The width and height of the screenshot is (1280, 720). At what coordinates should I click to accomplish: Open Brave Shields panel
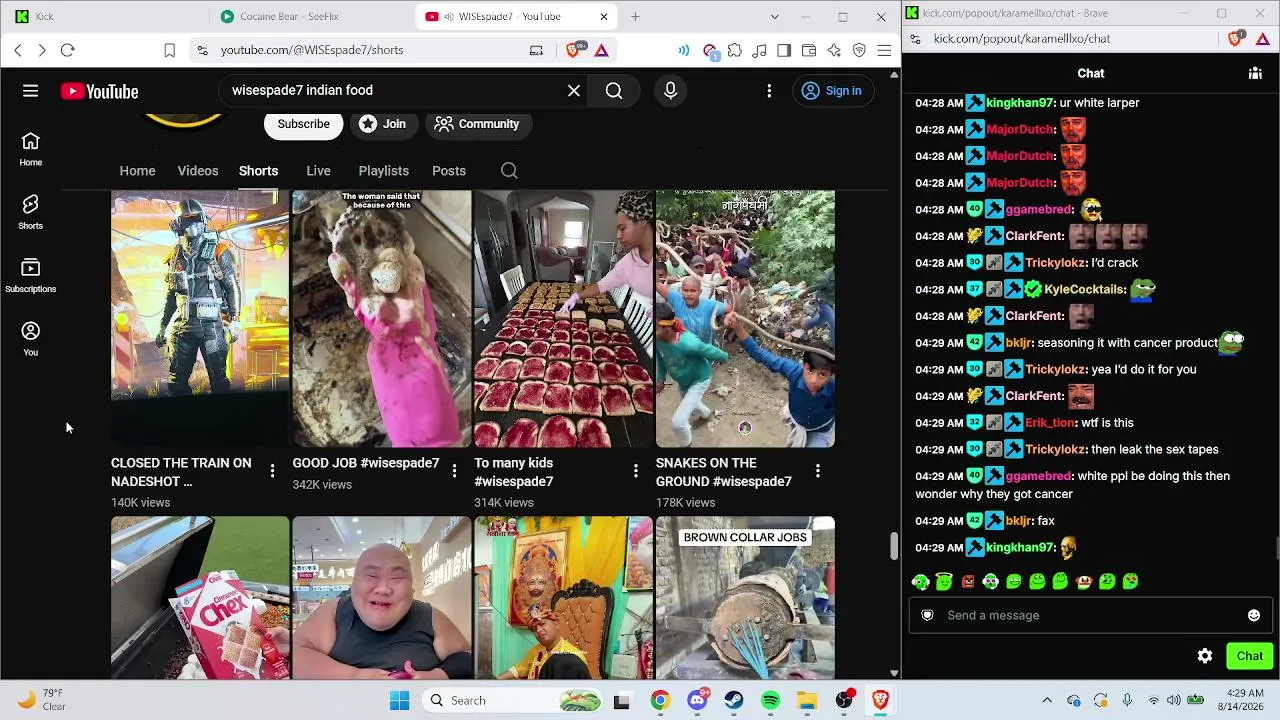[x=574, y=50]
